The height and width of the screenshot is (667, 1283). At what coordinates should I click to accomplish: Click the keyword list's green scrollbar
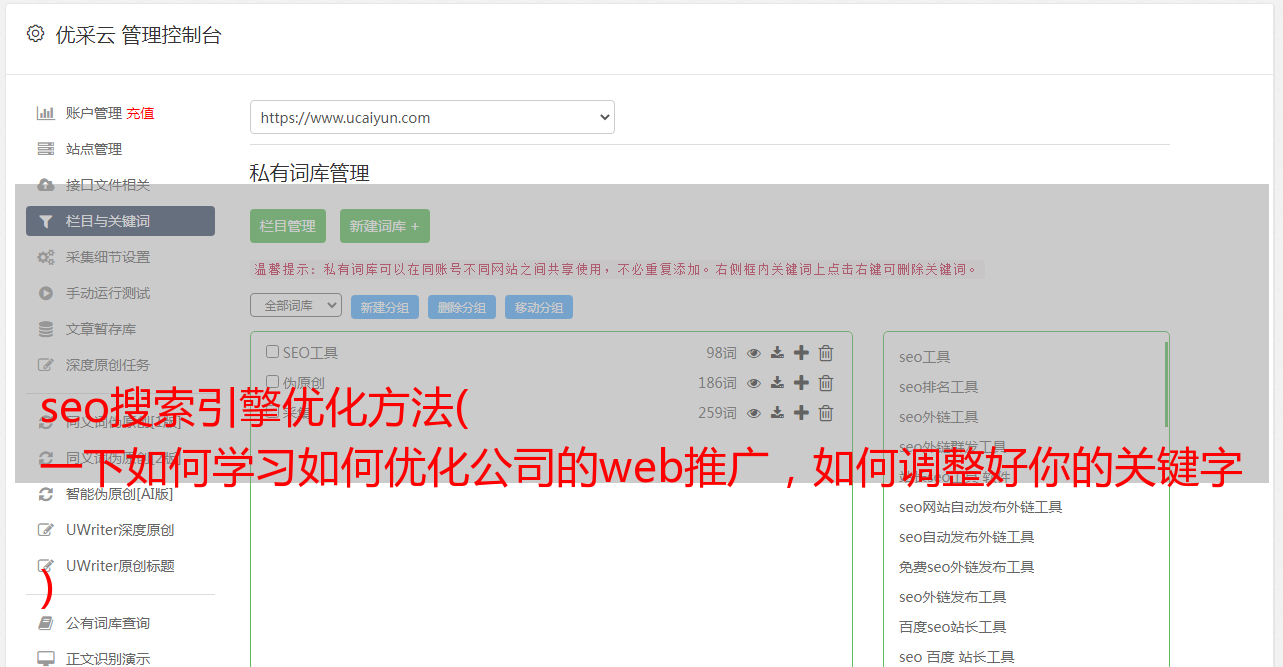pos(1166,384)
